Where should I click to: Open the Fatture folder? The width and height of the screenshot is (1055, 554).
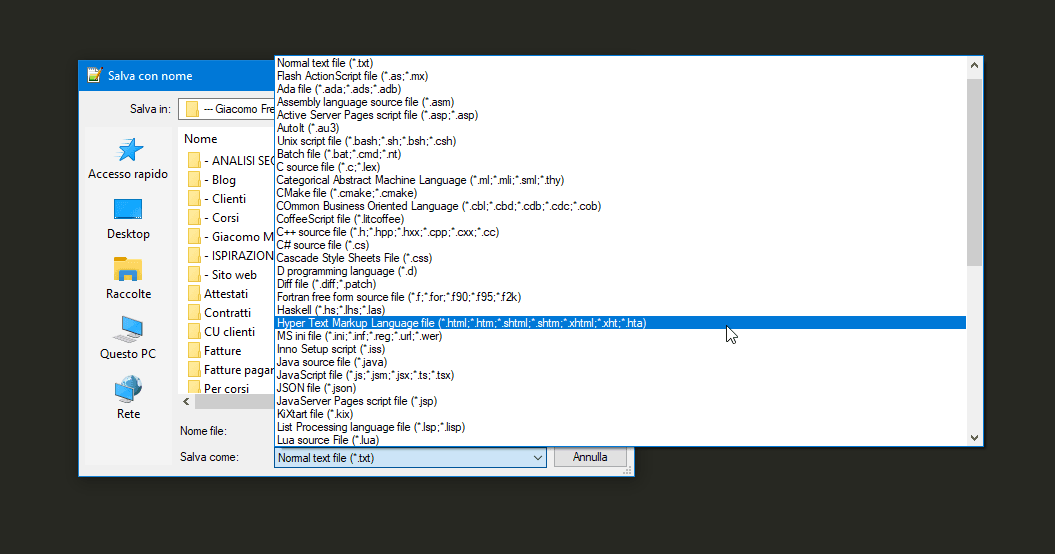[215, 351]
